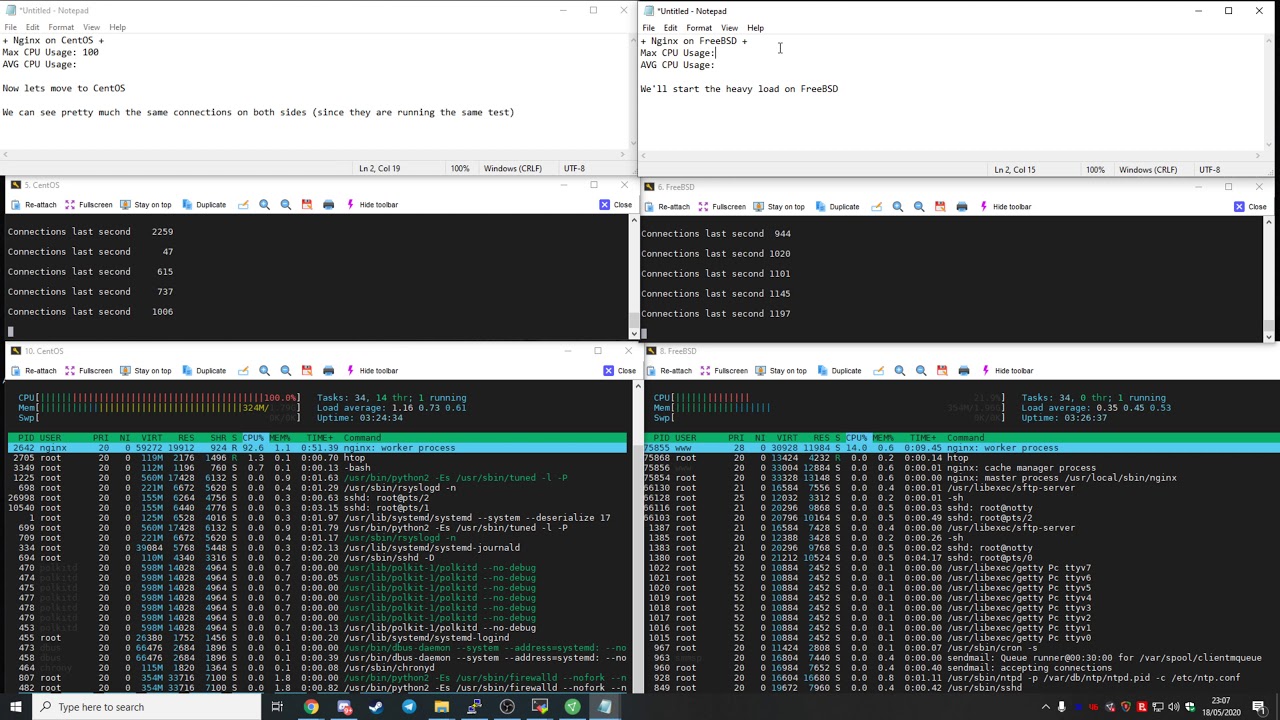Click Hide toolbar in 6. FreeBSD window
This screenshot has height=720, width=1280.
coord(1005,207)
